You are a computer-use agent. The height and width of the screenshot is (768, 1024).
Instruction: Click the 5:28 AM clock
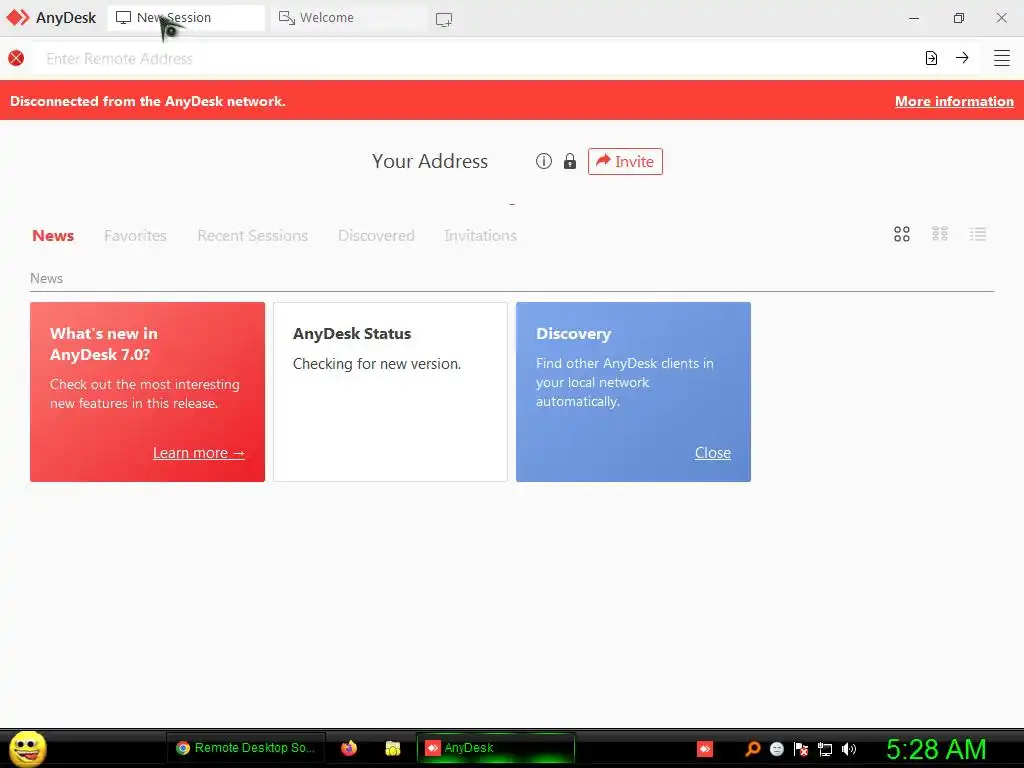coord(936,749)
